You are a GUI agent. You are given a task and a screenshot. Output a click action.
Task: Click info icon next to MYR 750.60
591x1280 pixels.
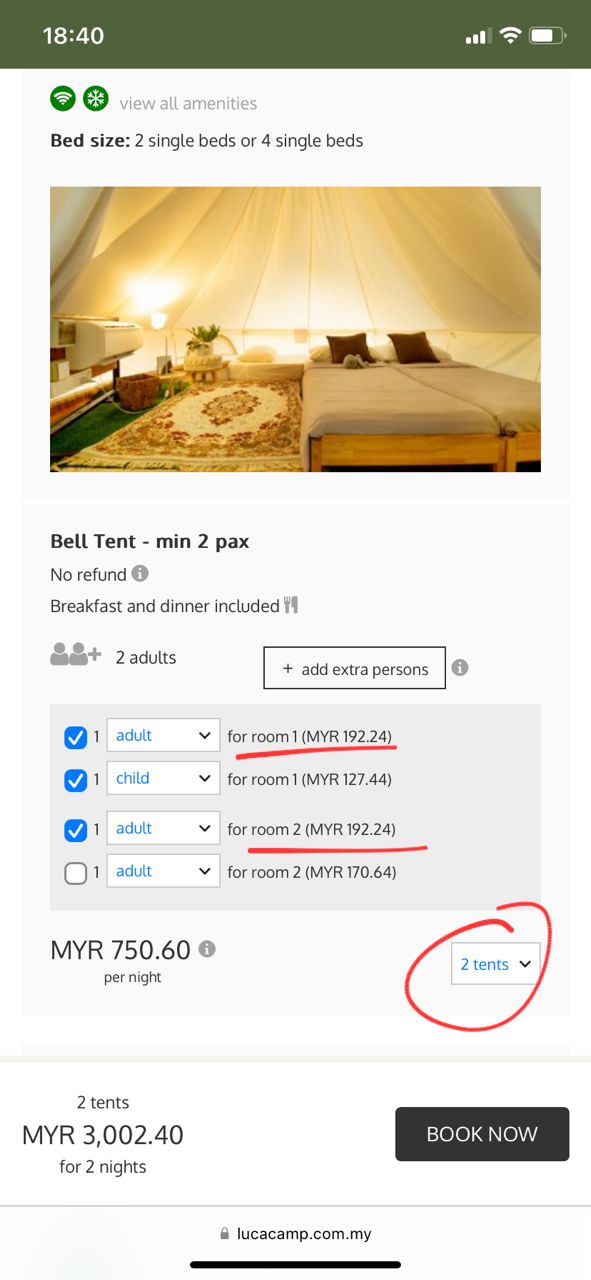(207, 949)
